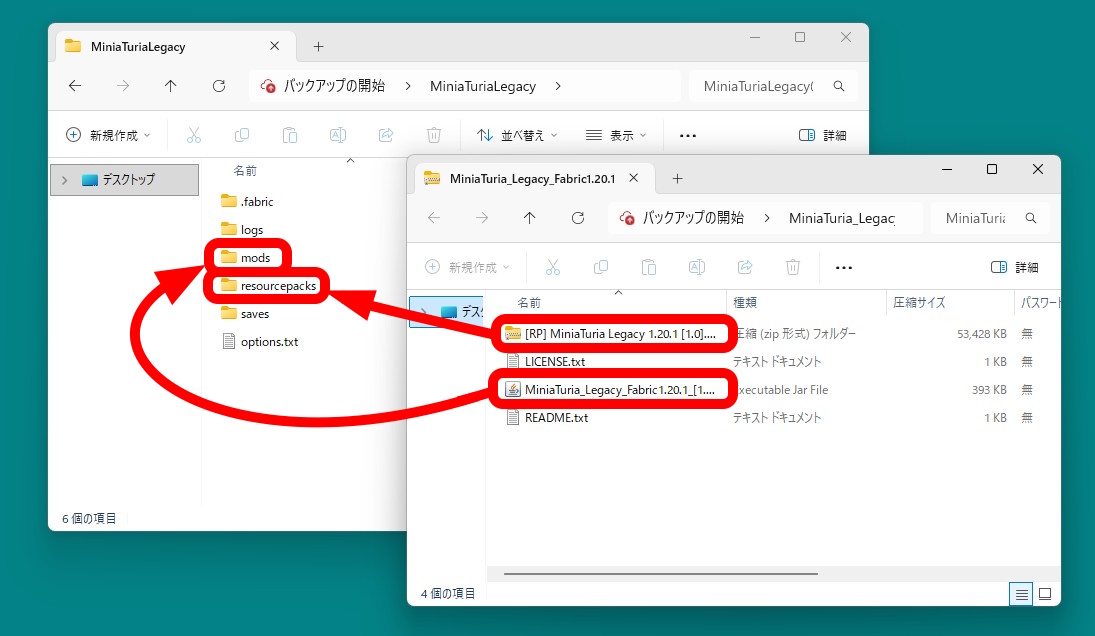Open a new tab in MiniaTuriaLegacy window
Image resolution: width=1095 pixels, height=636 pixels.
point(318,46)
